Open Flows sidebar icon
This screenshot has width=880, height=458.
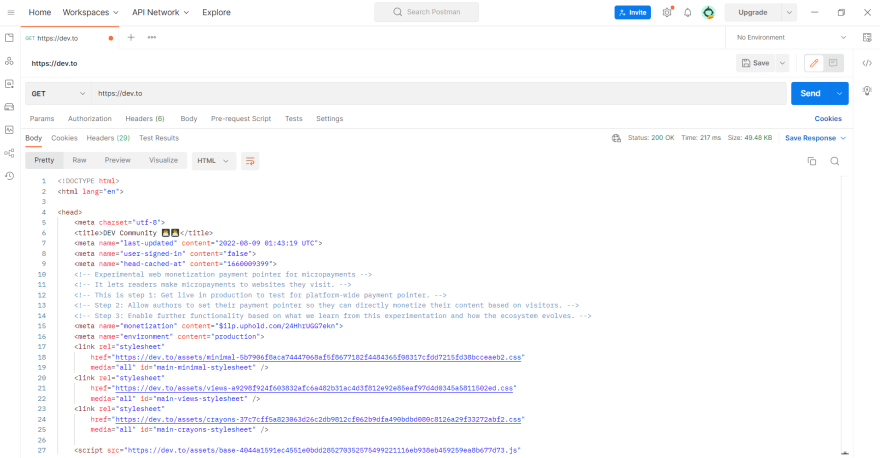10,153
